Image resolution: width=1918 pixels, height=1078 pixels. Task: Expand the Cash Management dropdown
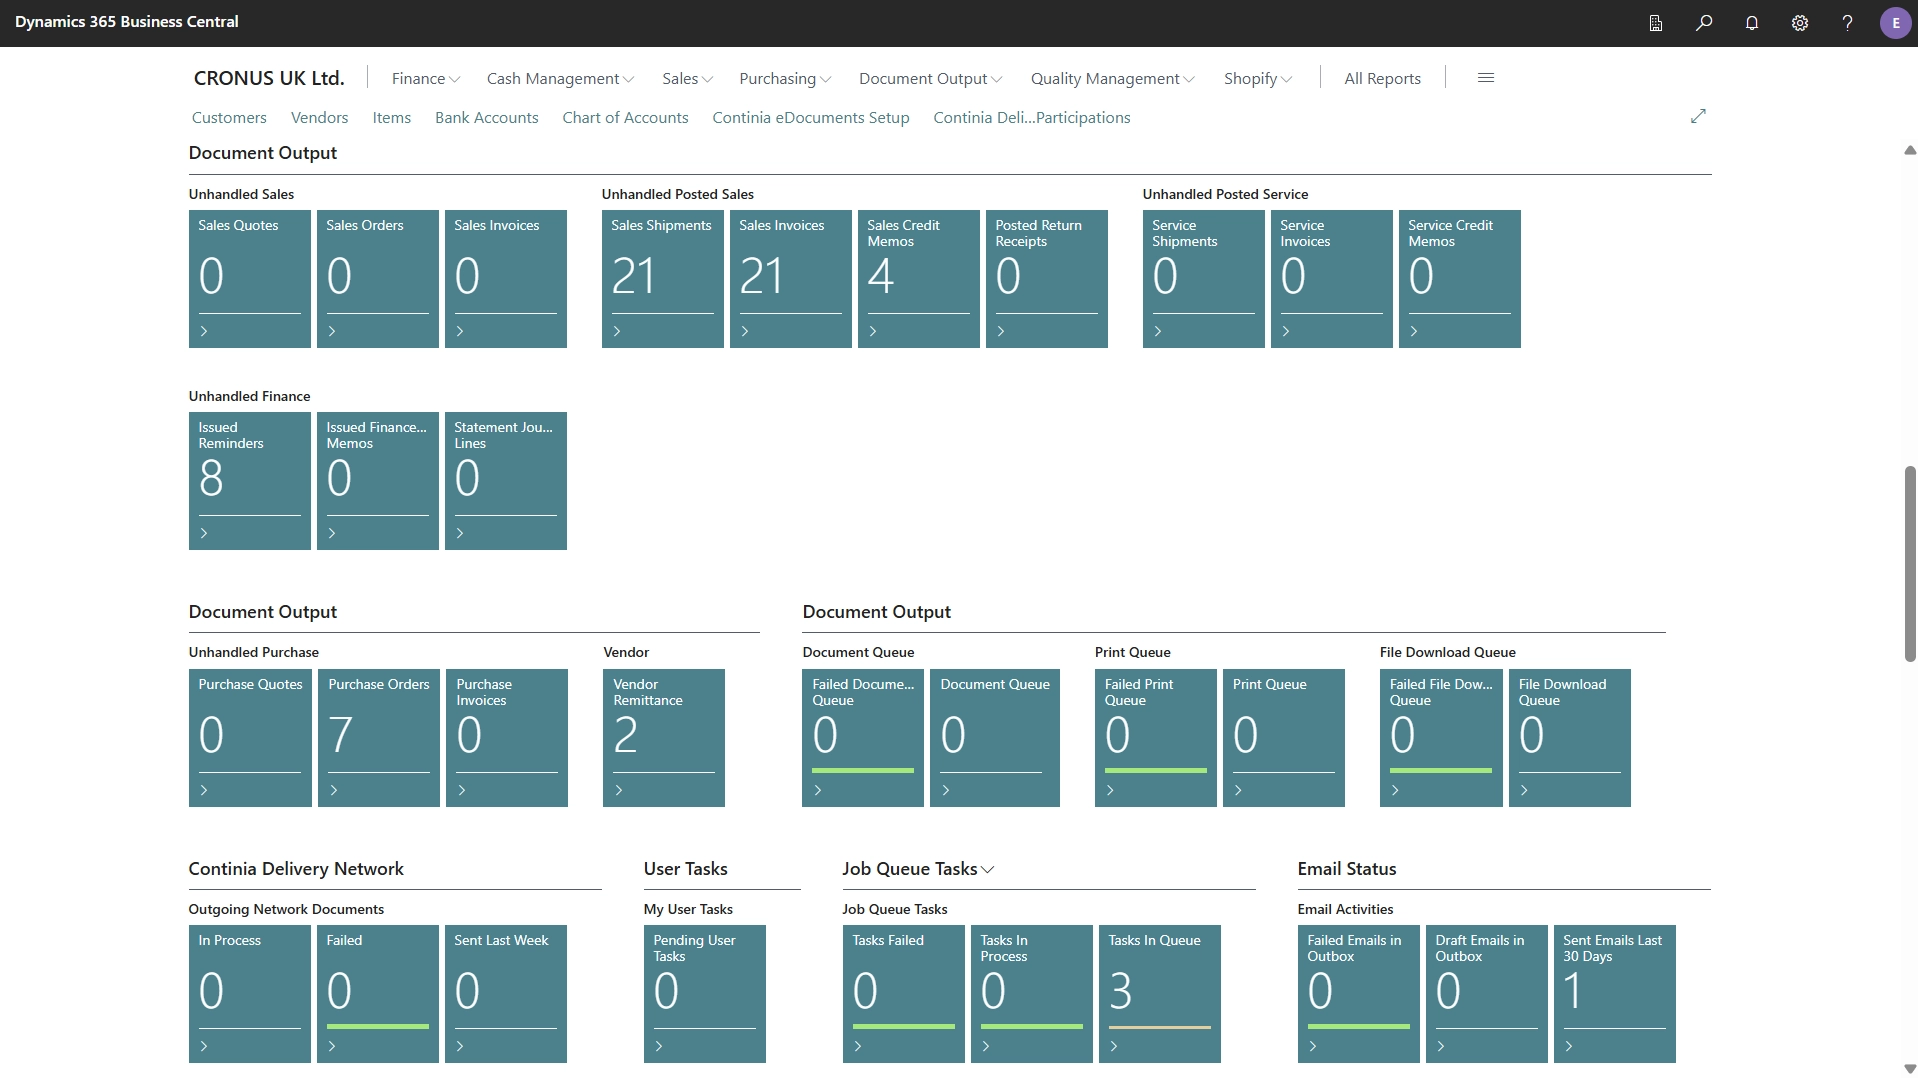560,78
